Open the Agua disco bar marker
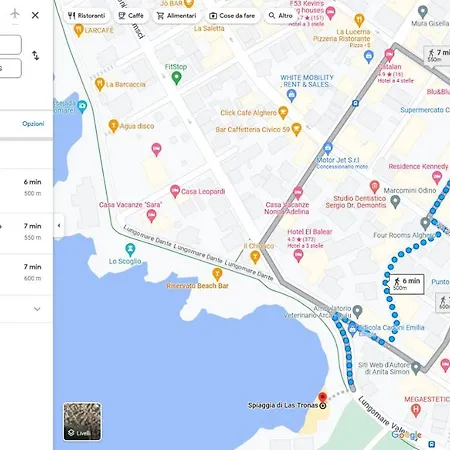450x450 pixels. pyautogui.click(x=113, y=126)
